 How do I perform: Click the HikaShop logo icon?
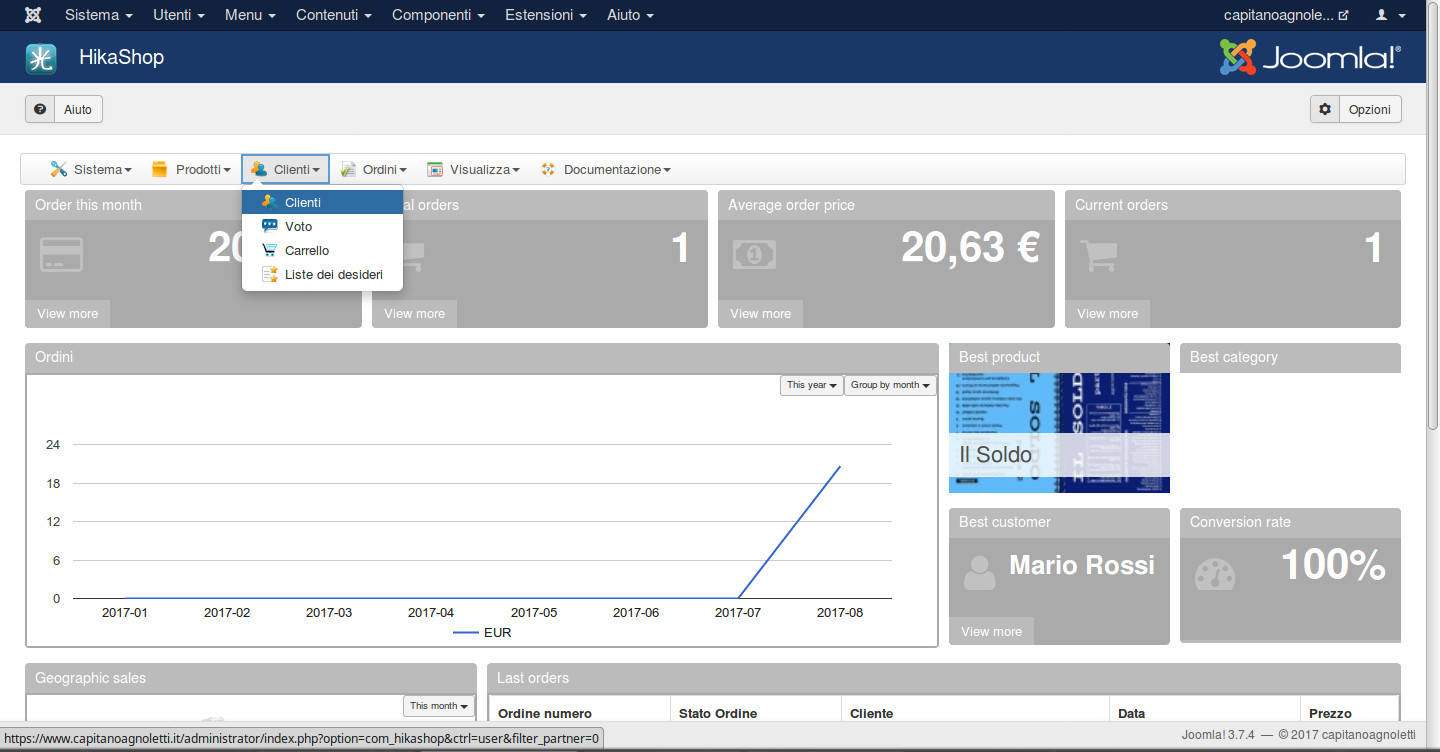coord(41,58)
